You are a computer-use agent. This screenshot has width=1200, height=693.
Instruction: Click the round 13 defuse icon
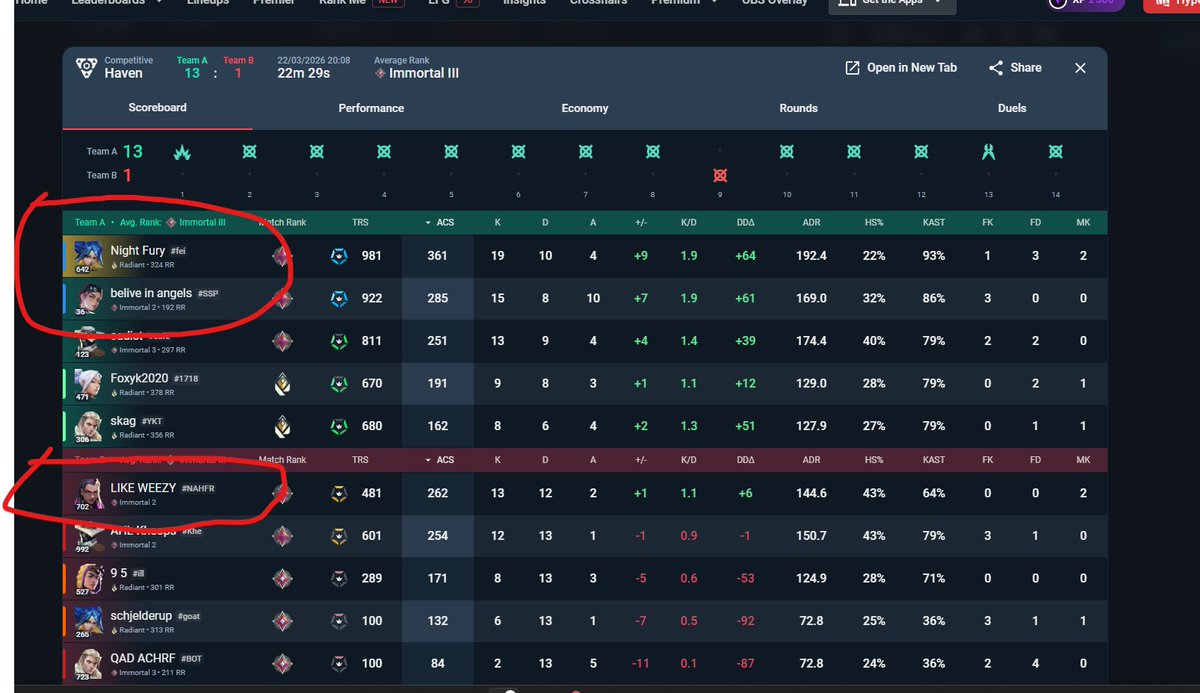click(x=988, y=152)
